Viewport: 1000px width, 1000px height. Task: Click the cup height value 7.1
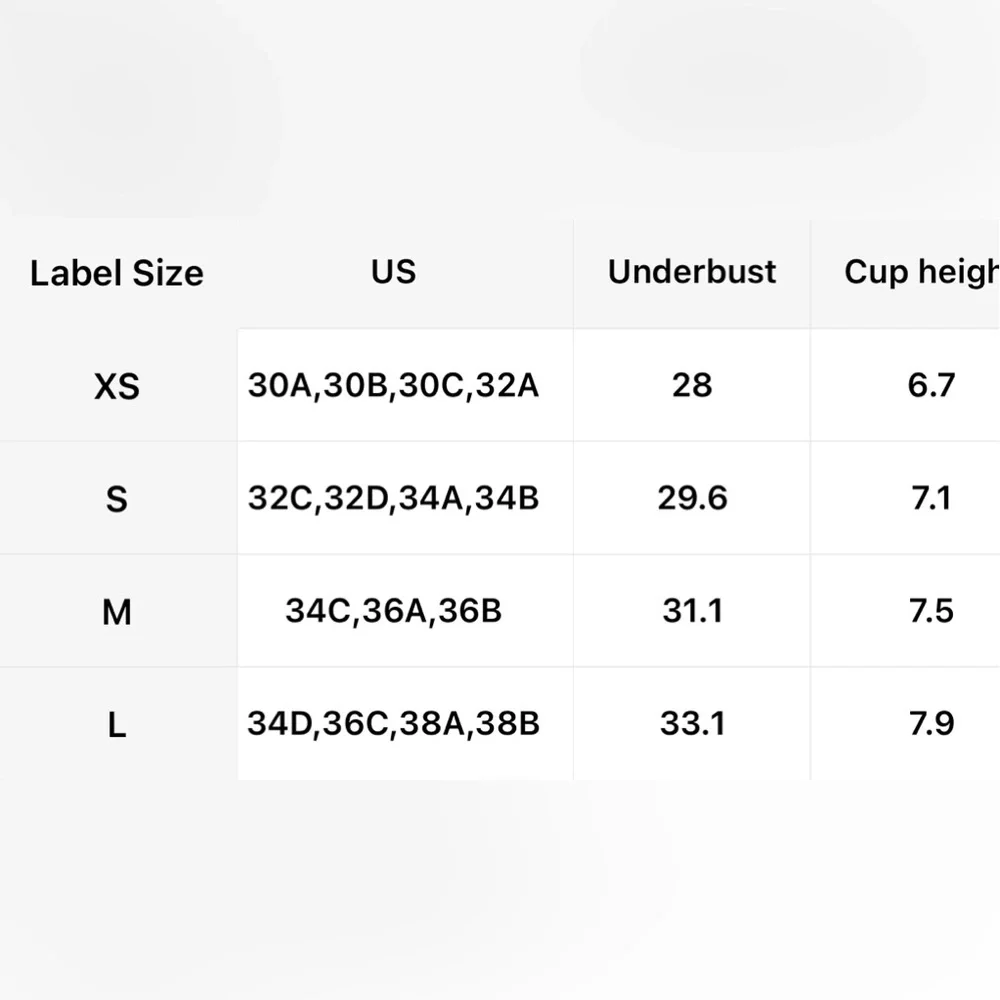click(x=931, y=498)
